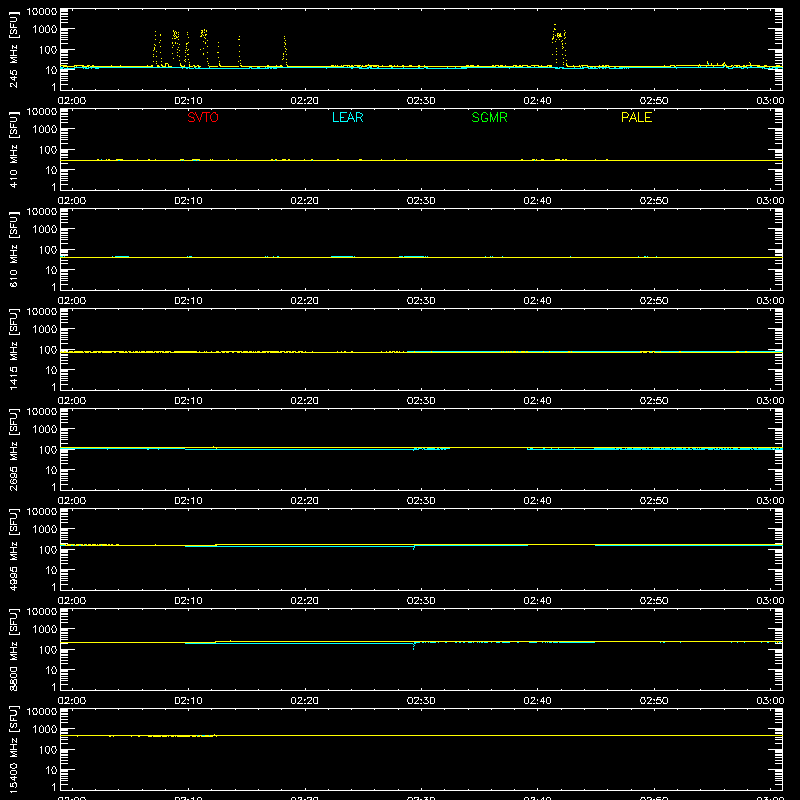The width and height of the screenshot is (800, 800).
Task: Click the cyan dip near 02:30 on the 8800 MHz trace
Action: click(413, 646)
